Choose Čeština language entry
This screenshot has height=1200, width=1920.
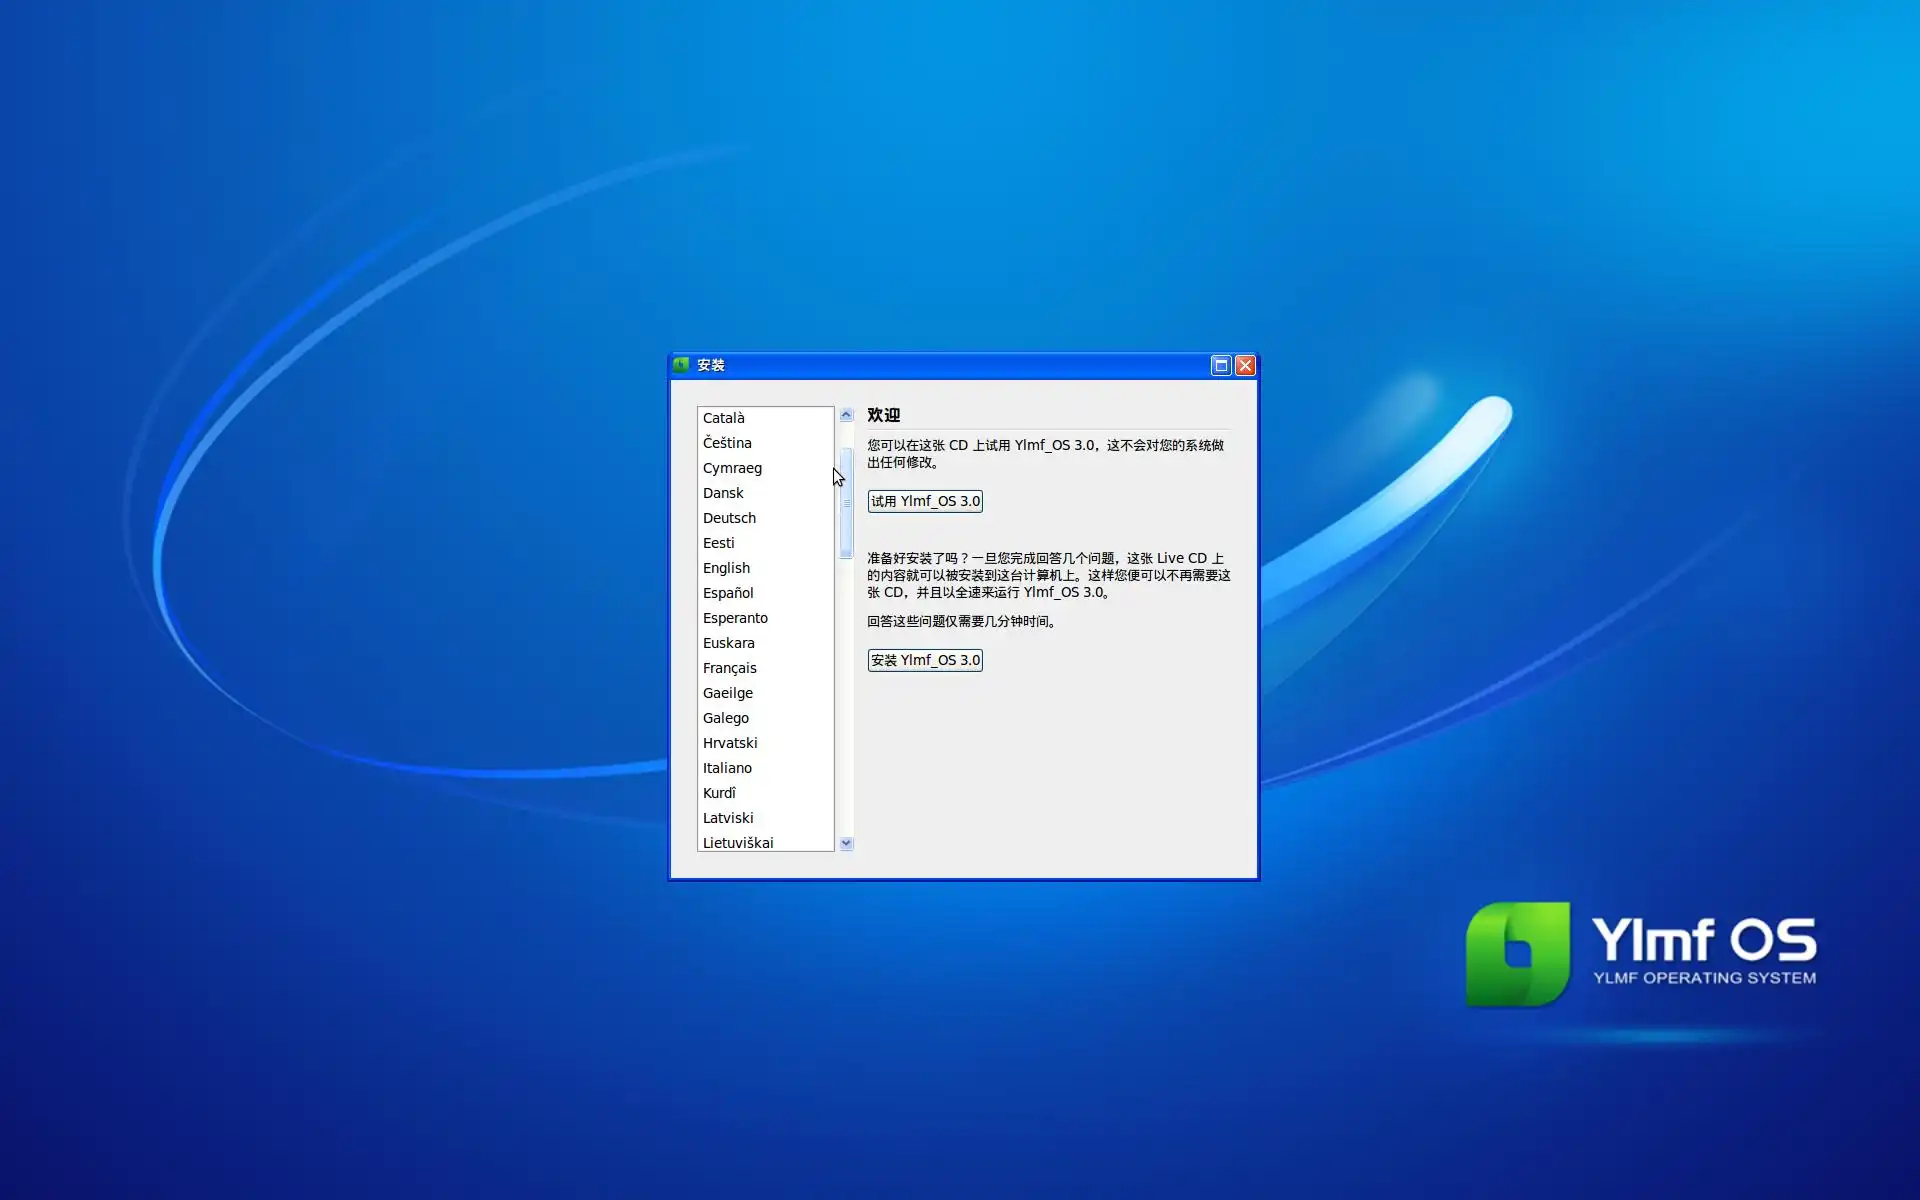pyautogui.click(x=727, y=443)
